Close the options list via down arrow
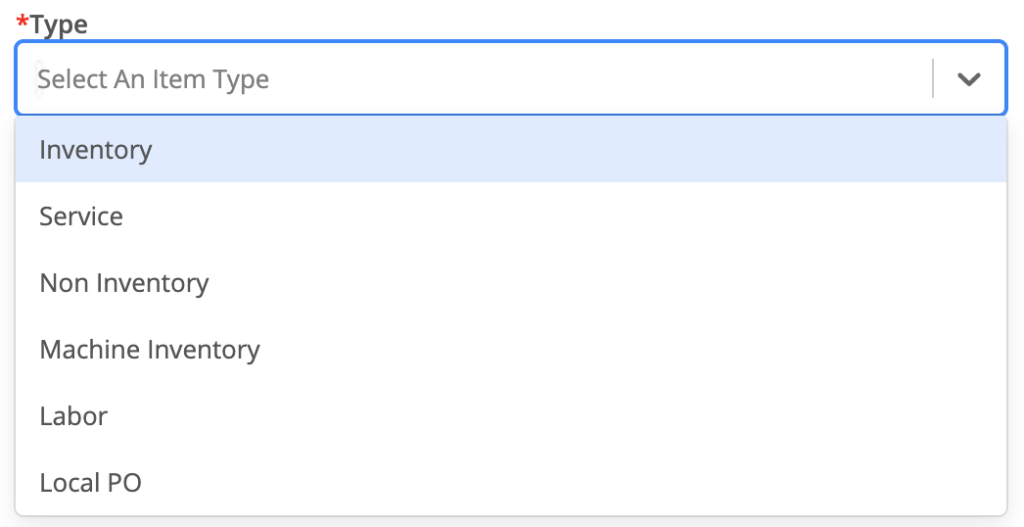 968,79
